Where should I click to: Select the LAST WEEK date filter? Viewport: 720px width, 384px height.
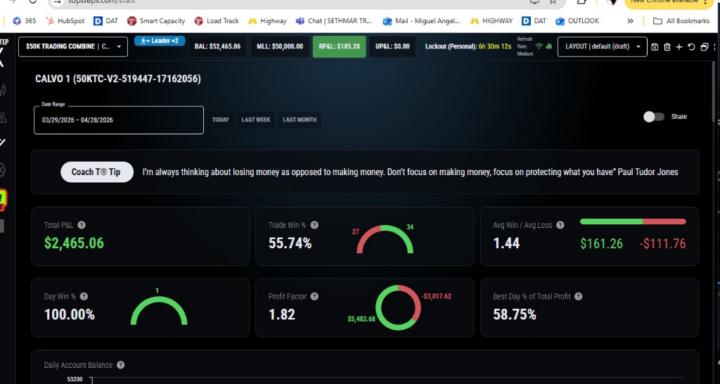256,120
